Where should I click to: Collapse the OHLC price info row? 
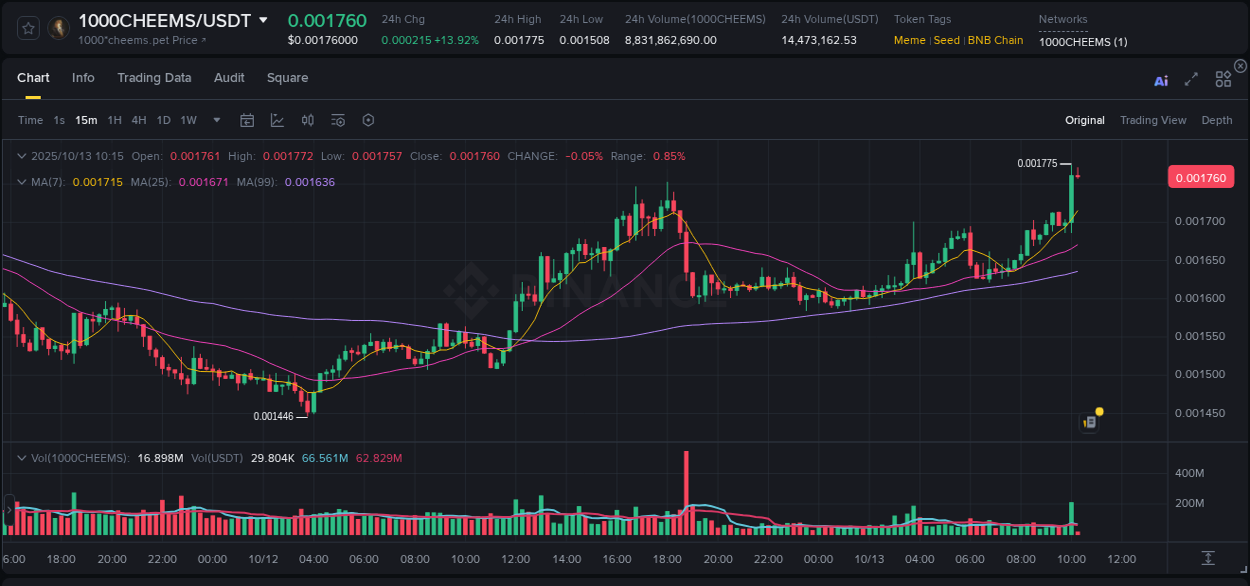(x=21, y=156)
